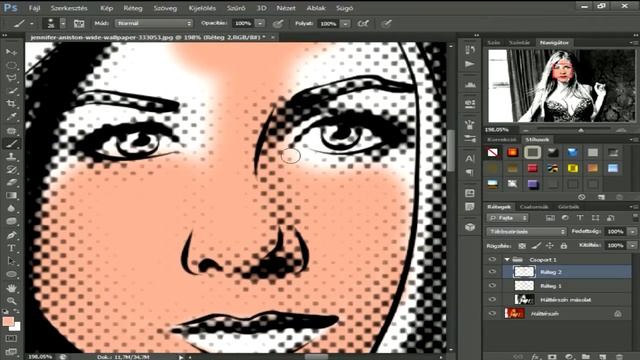Viewport: 640px width, 360px height.
Task: Select the Clone Stamp tool
Action: 11,156
